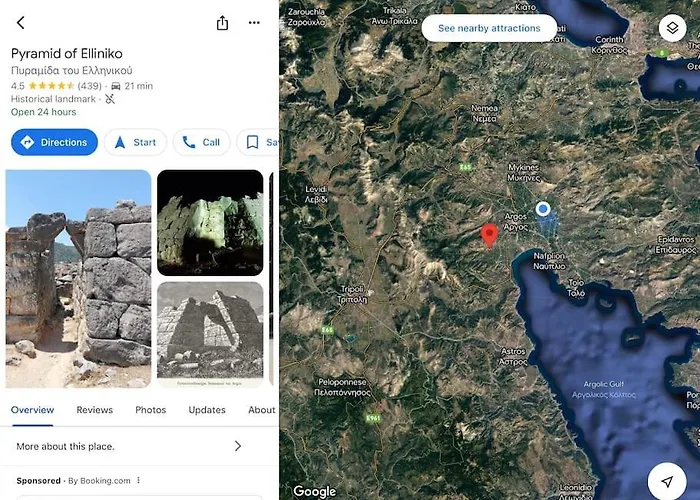Open the About tab
Image resolution: width=700 pixels, height=500 pixels.
point(262,410)
